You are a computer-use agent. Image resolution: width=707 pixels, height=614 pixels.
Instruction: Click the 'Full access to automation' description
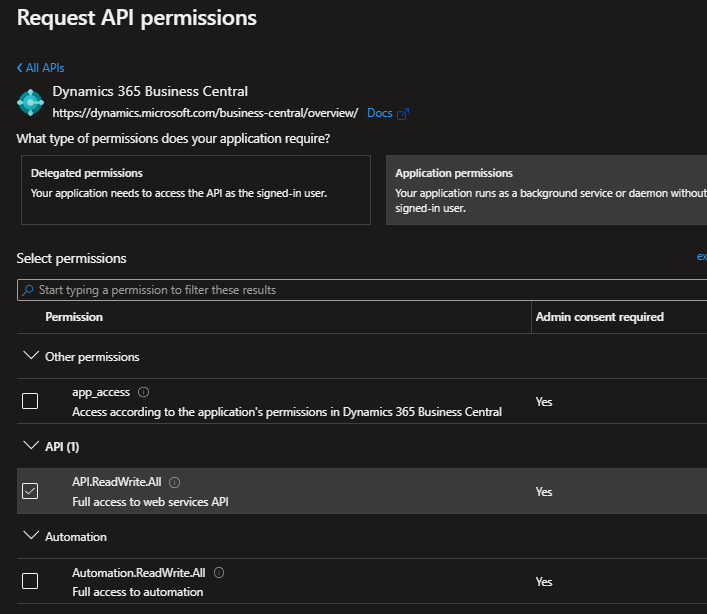pyautogui.click(x=138, y=592)
